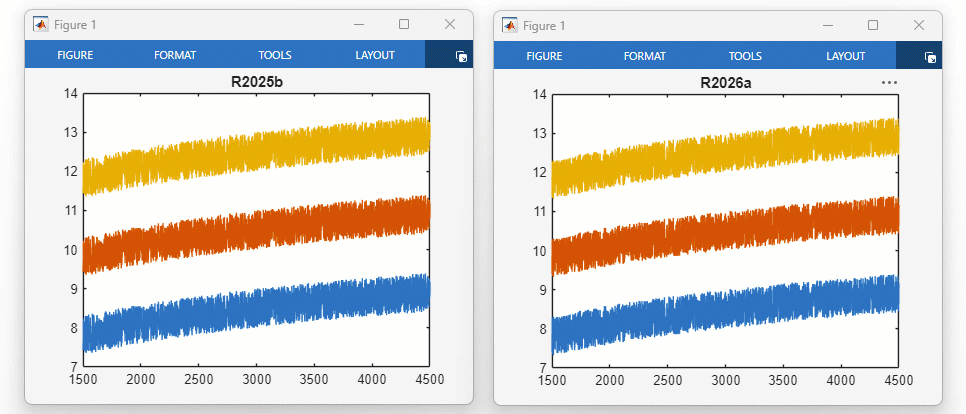Click y-axis label 14 in R2026a plot

[x=540, y=94]
